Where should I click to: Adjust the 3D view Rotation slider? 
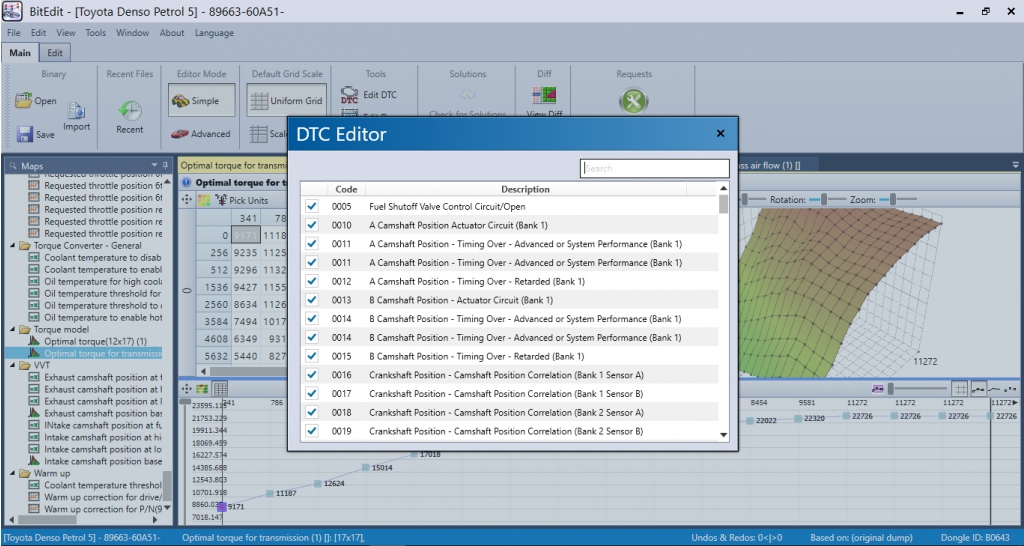click(x=824, y=199)
